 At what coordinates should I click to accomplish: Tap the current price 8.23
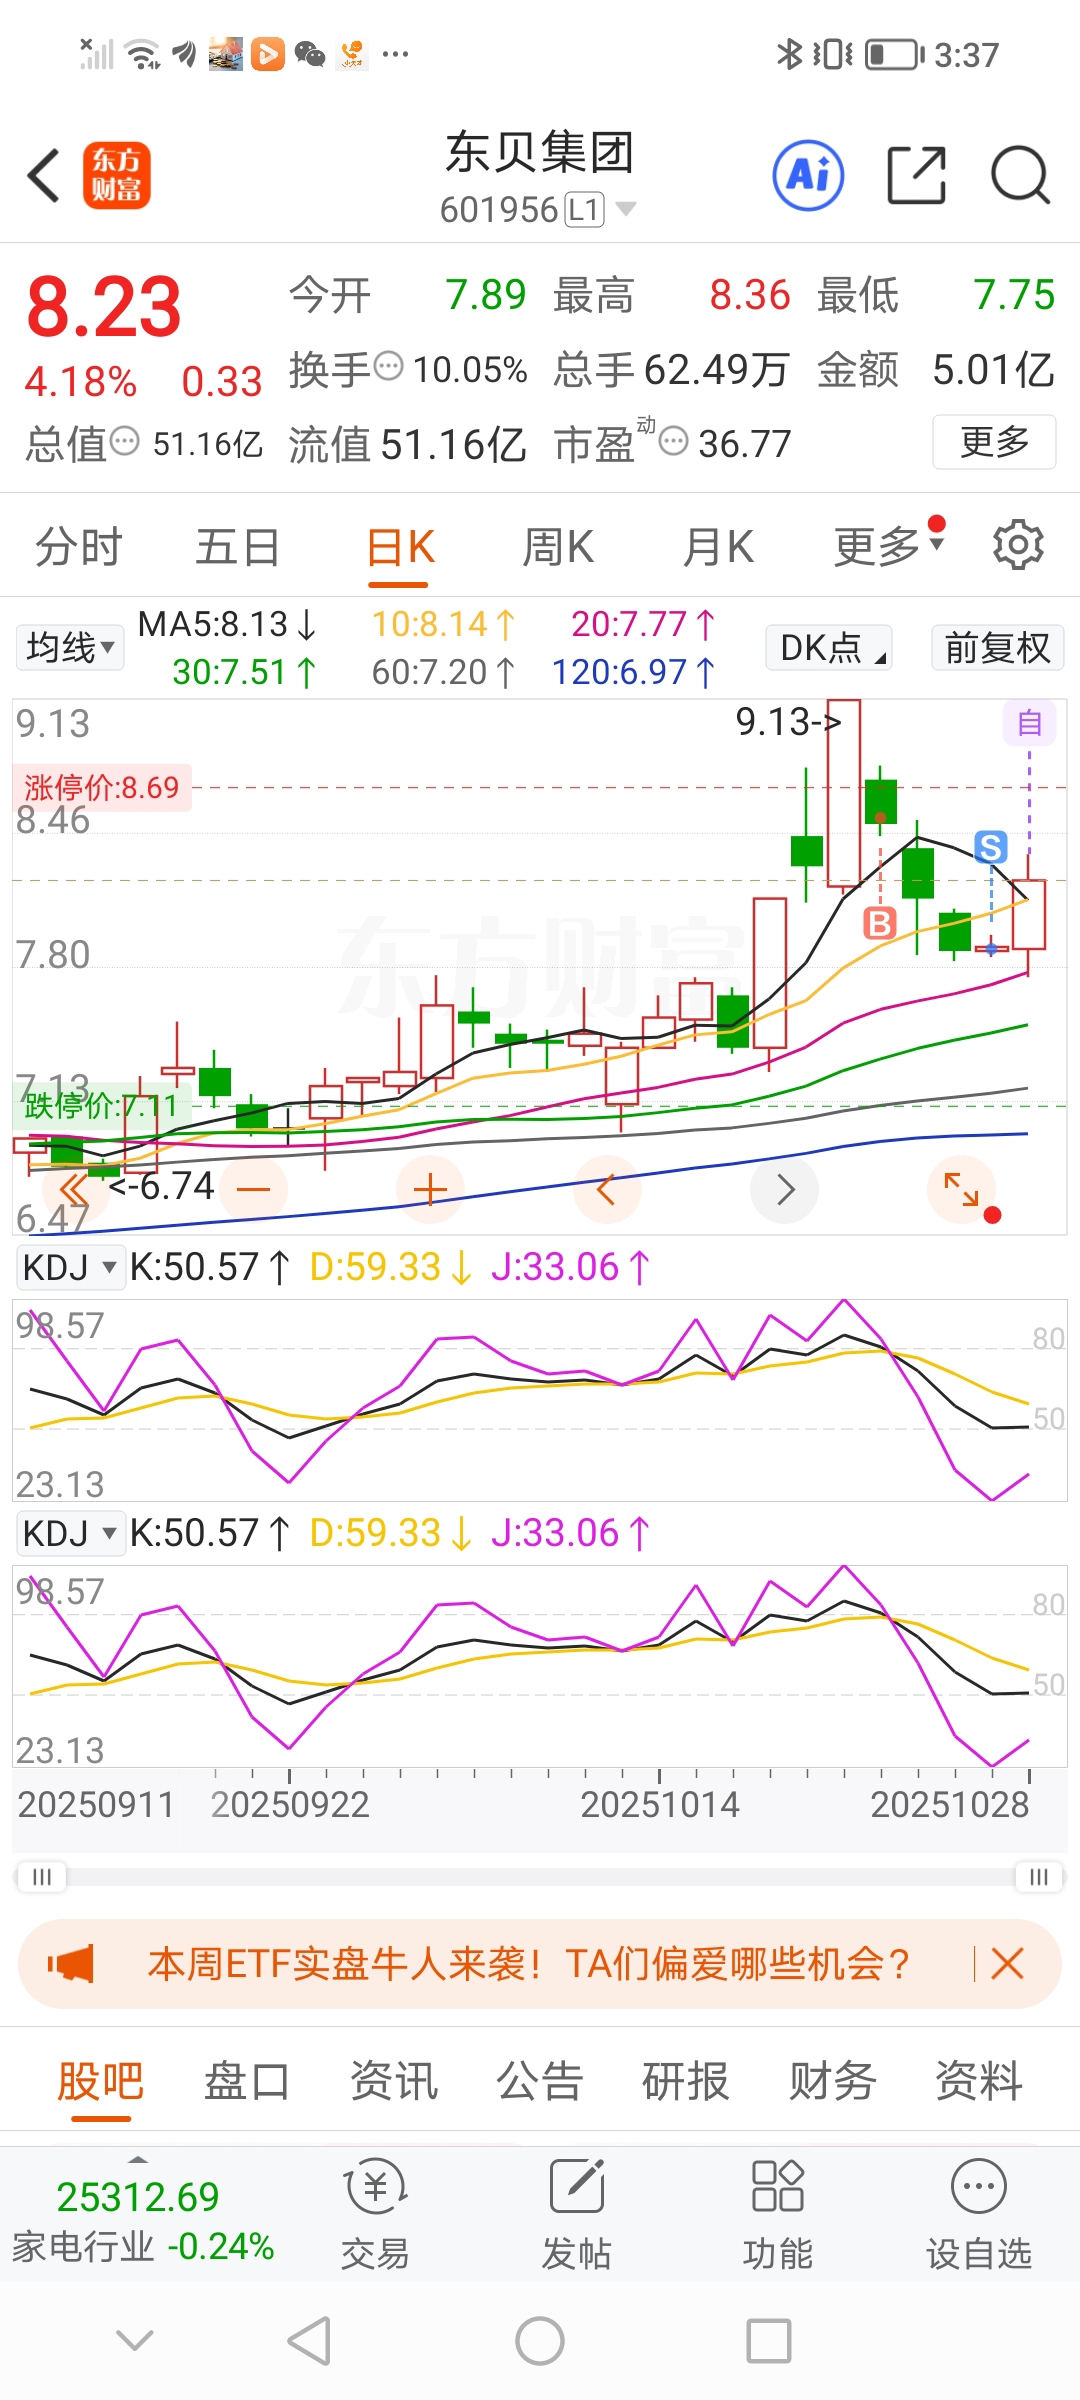click(104, 306)
